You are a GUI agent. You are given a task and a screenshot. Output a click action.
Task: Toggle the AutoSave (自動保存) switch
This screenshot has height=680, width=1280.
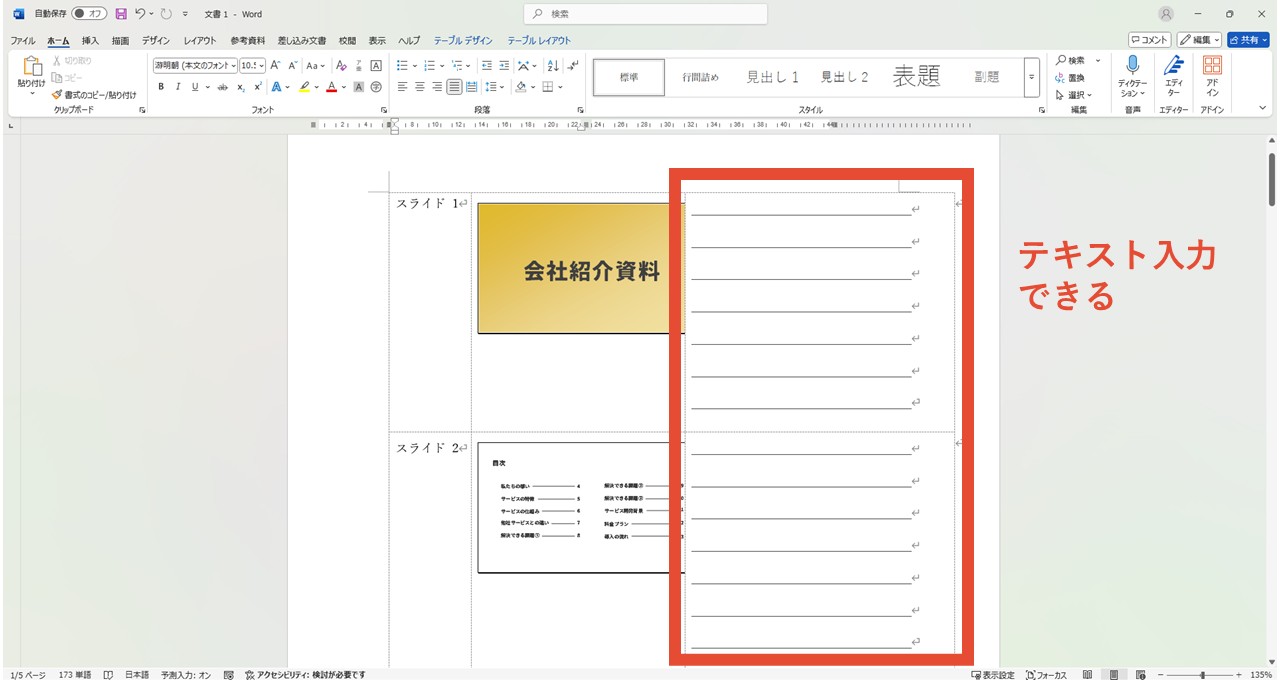coord(90,14)
